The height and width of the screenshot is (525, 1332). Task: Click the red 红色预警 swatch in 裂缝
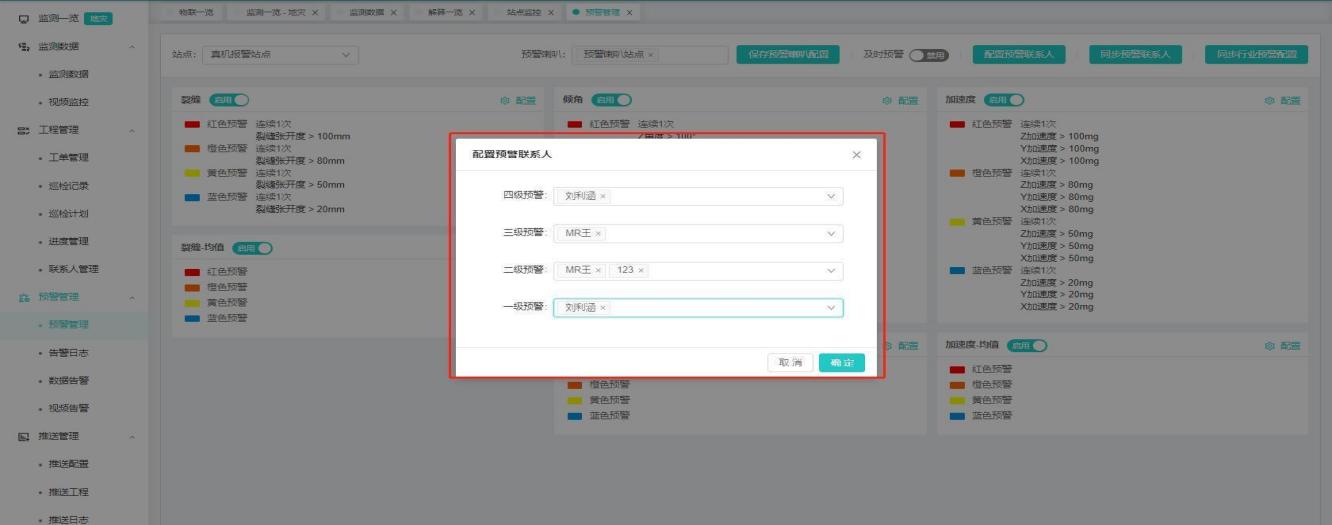[192, 125]
